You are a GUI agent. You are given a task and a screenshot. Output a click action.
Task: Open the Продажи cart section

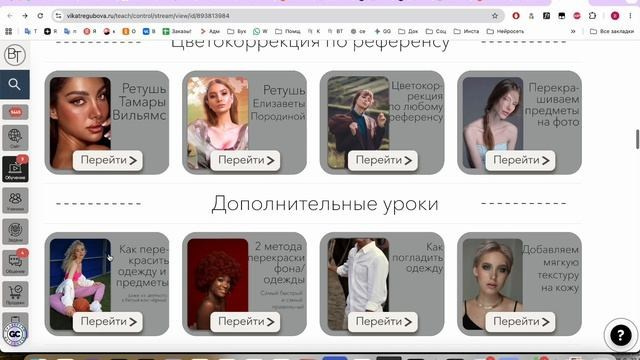[x=15, y=294]
